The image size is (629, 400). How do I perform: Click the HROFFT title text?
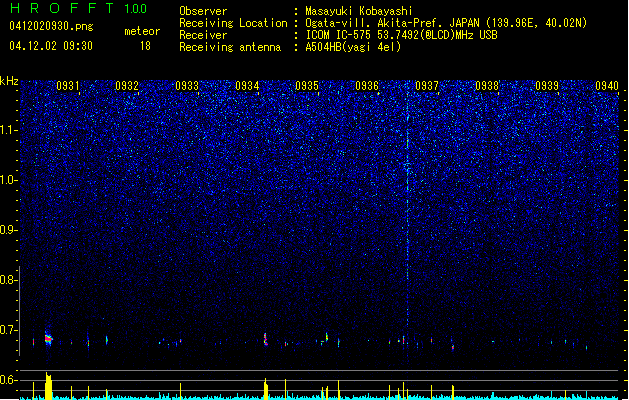62,8
